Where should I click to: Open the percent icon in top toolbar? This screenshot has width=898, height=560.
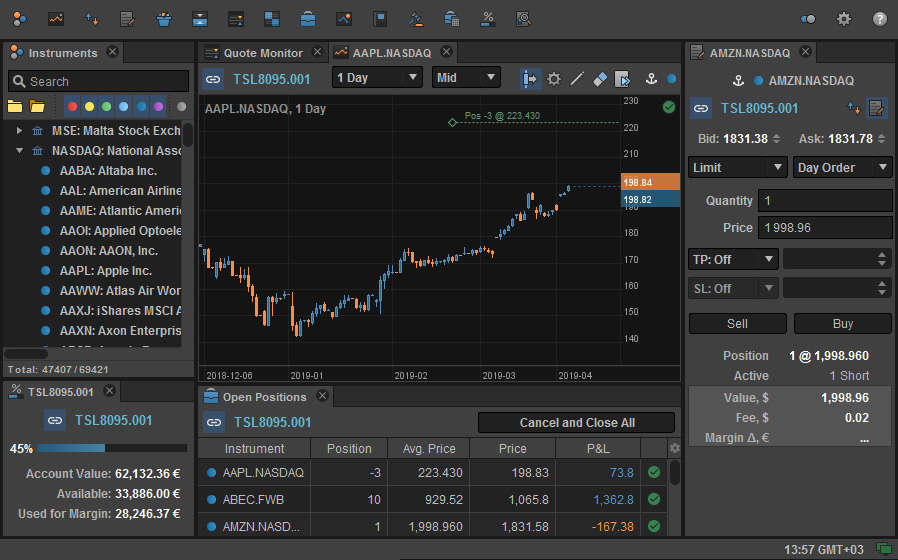coord(488,18)
